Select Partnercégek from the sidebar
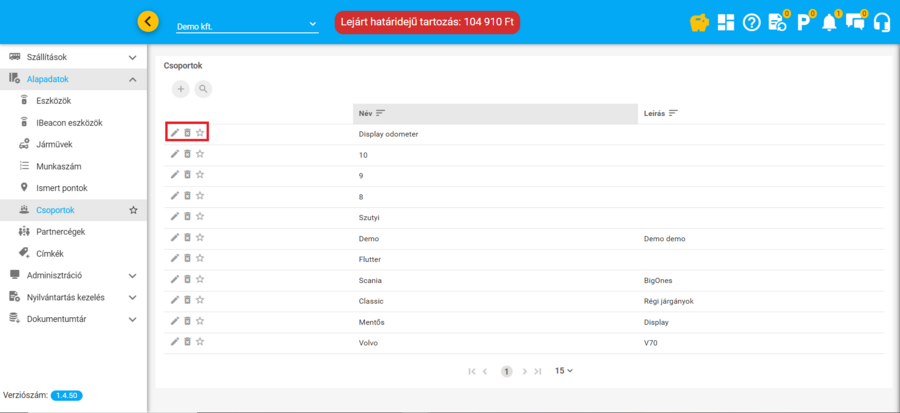Image resolution: width=900 pixels, height=413 pixels. tap(60, 231)
